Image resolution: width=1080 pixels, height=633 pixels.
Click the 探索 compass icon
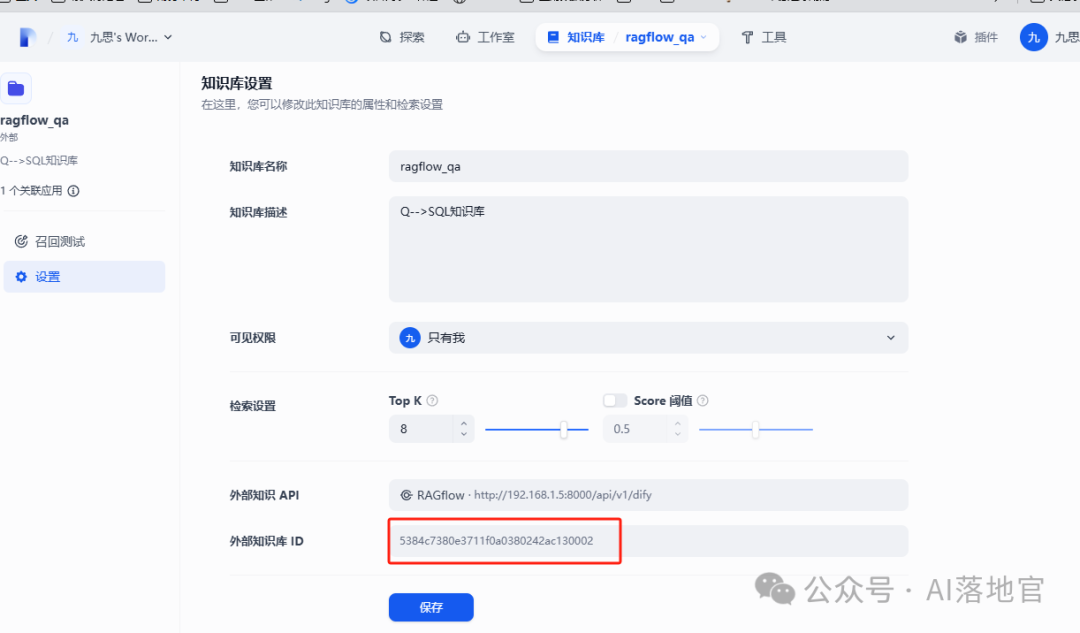[386, 37]
